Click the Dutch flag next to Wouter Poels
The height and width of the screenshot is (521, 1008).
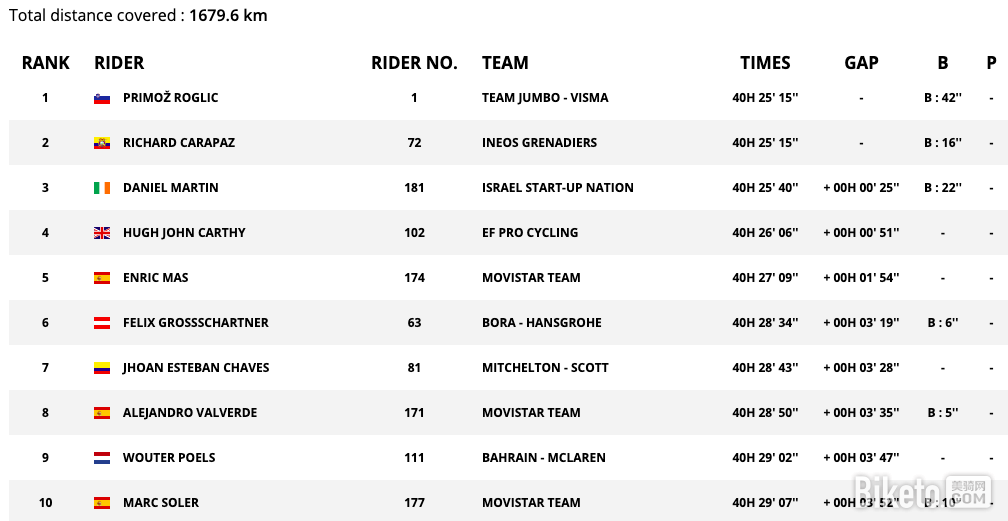[x=102, y=458]
